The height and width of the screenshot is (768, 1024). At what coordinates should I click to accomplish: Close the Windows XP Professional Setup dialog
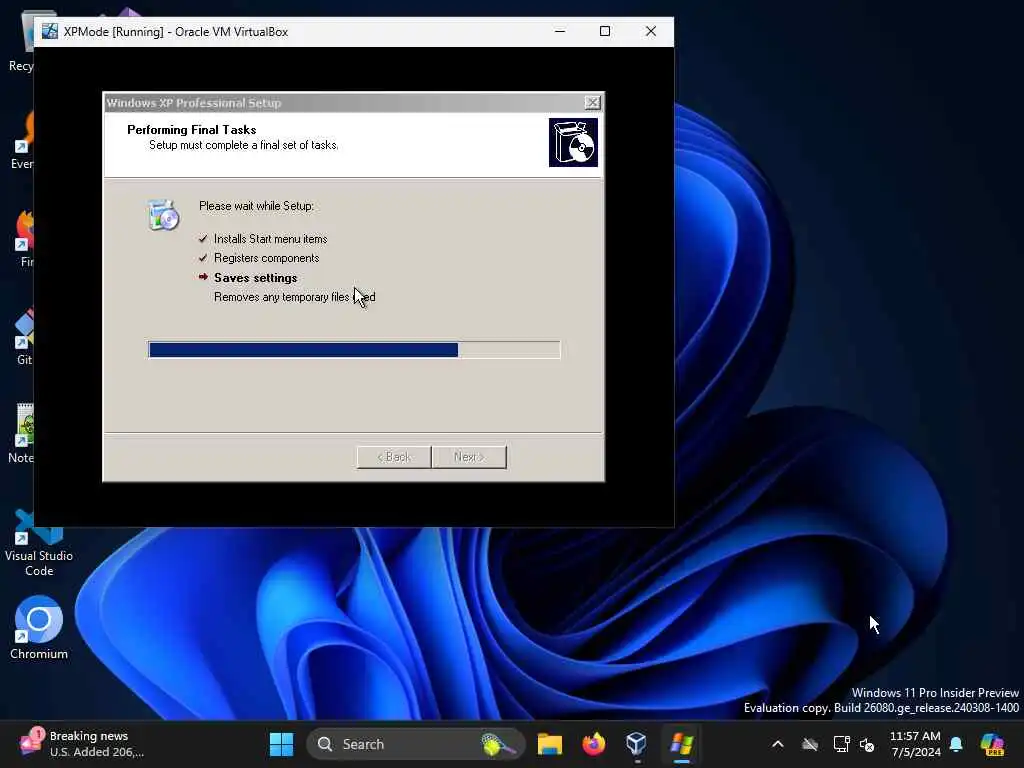pyautogui.click(x=592, y=103)
